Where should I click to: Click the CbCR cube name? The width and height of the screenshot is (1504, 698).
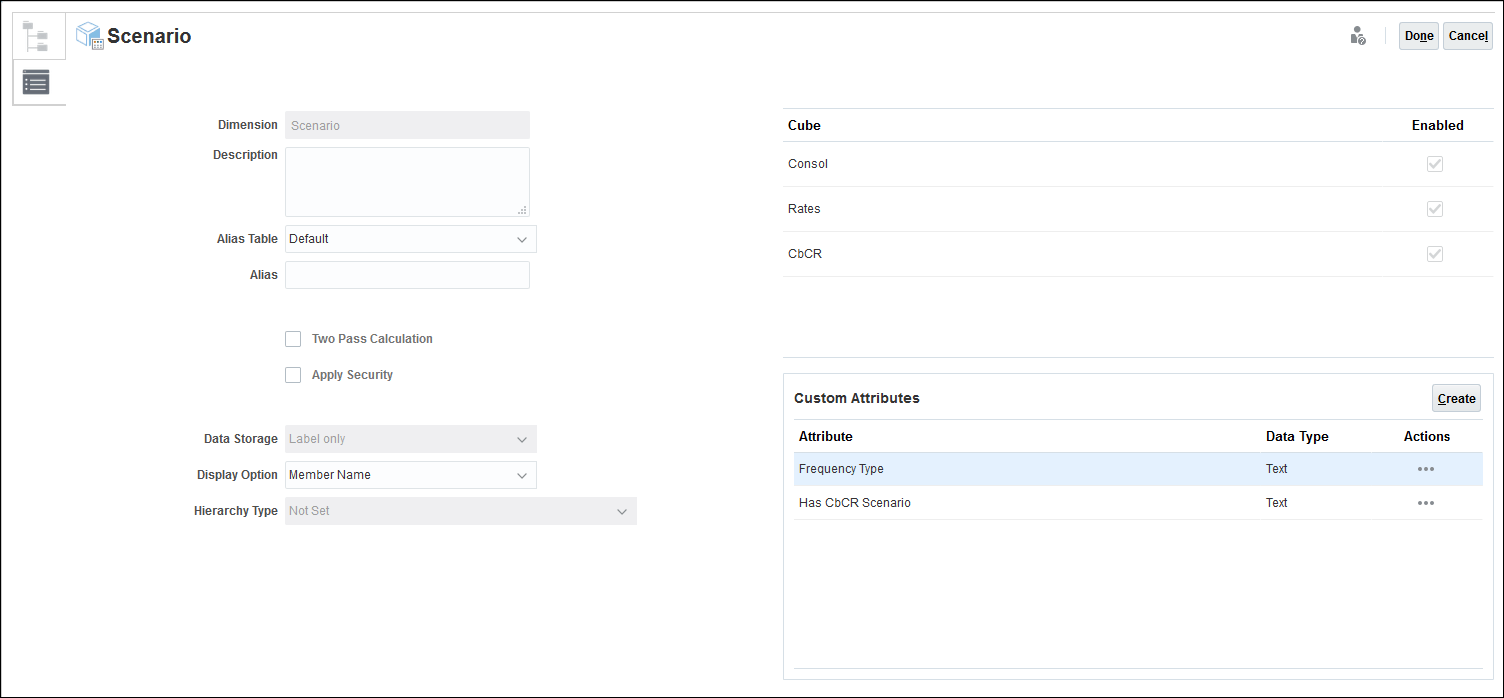coord(805,254)
